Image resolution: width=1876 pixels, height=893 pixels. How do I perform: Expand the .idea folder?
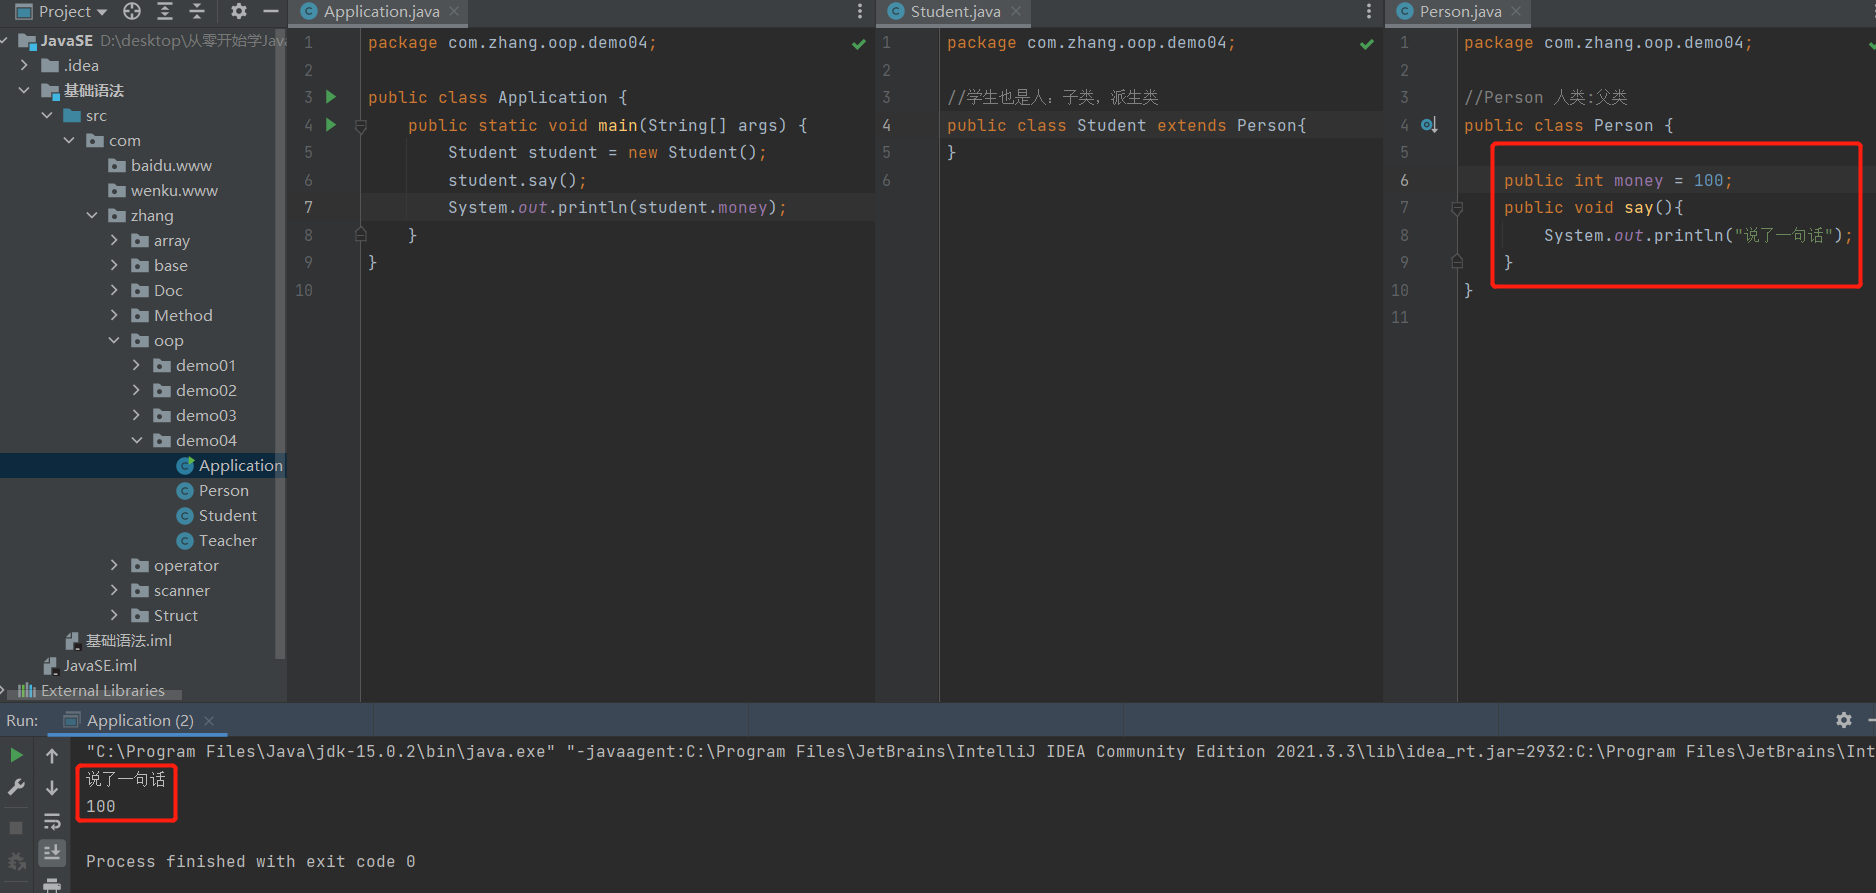[24, 65]
